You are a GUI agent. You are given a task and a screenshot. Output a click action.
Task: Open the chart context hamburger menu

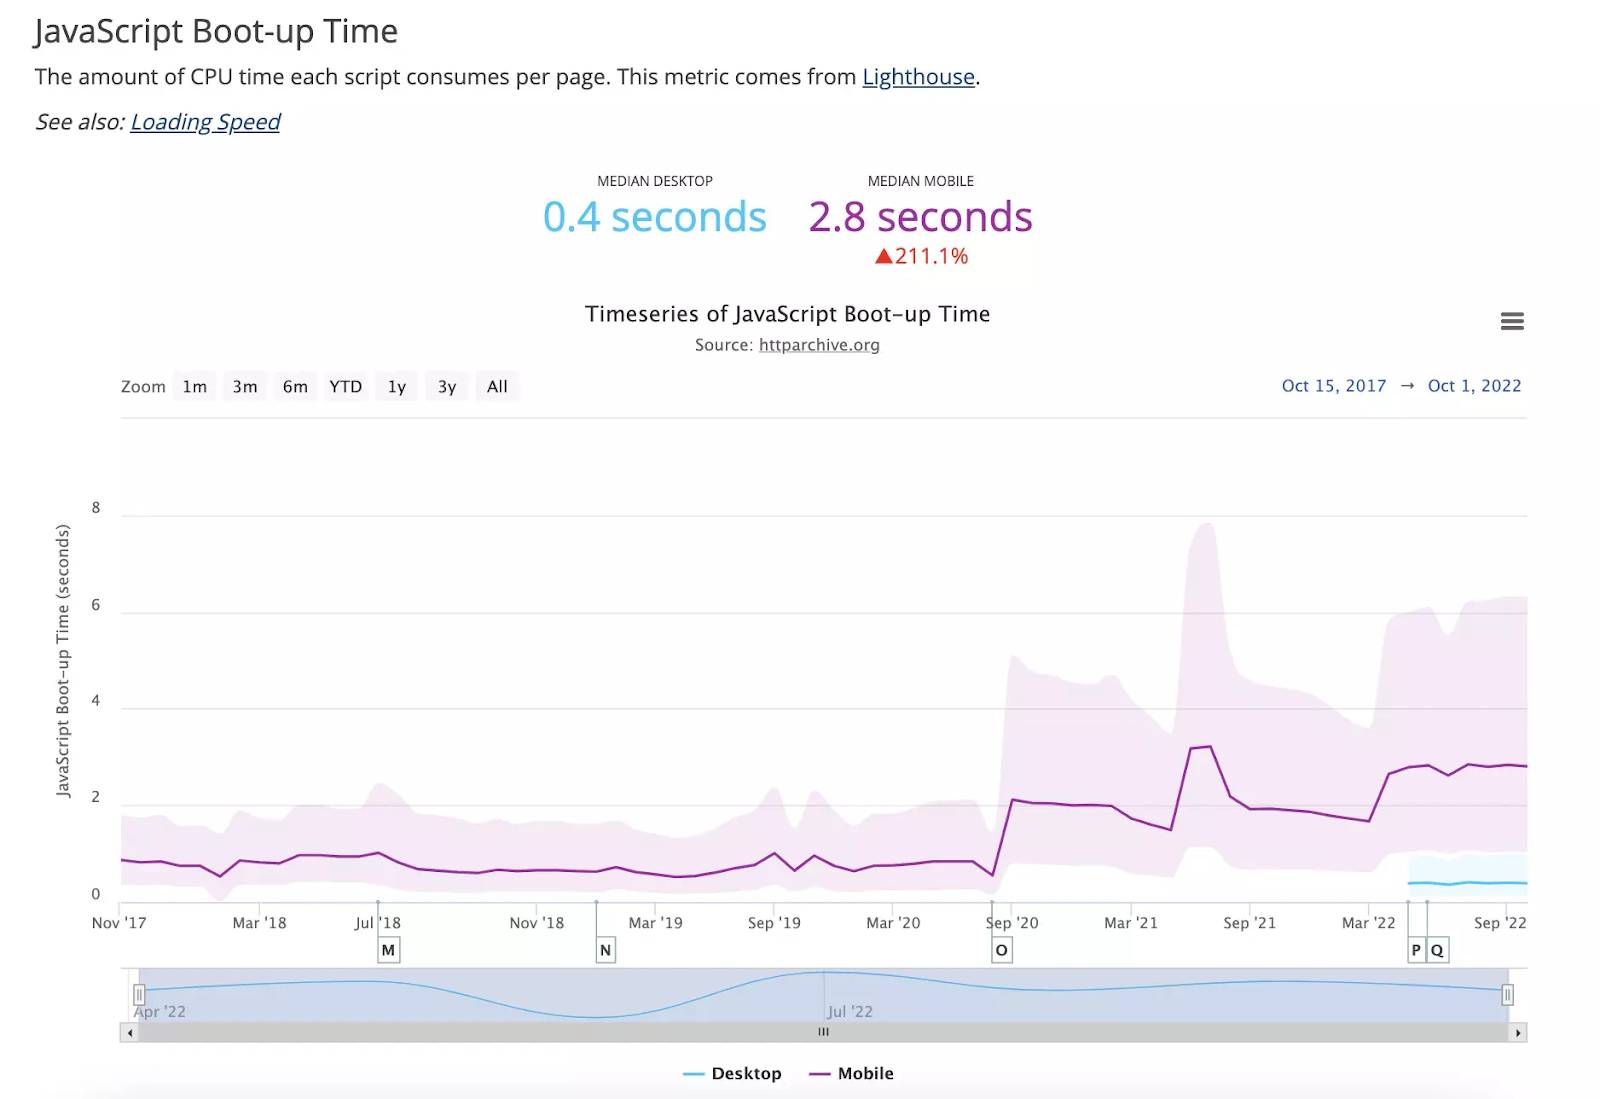coord(1512,321)
